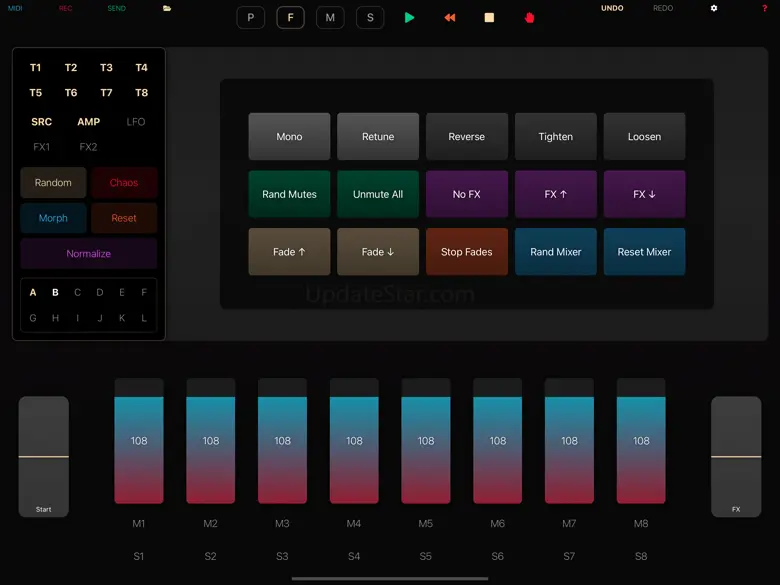The height and width of the screenshot is (585, 780).
Task: Toggle the LFO parameter group
Action: (136, 122)
